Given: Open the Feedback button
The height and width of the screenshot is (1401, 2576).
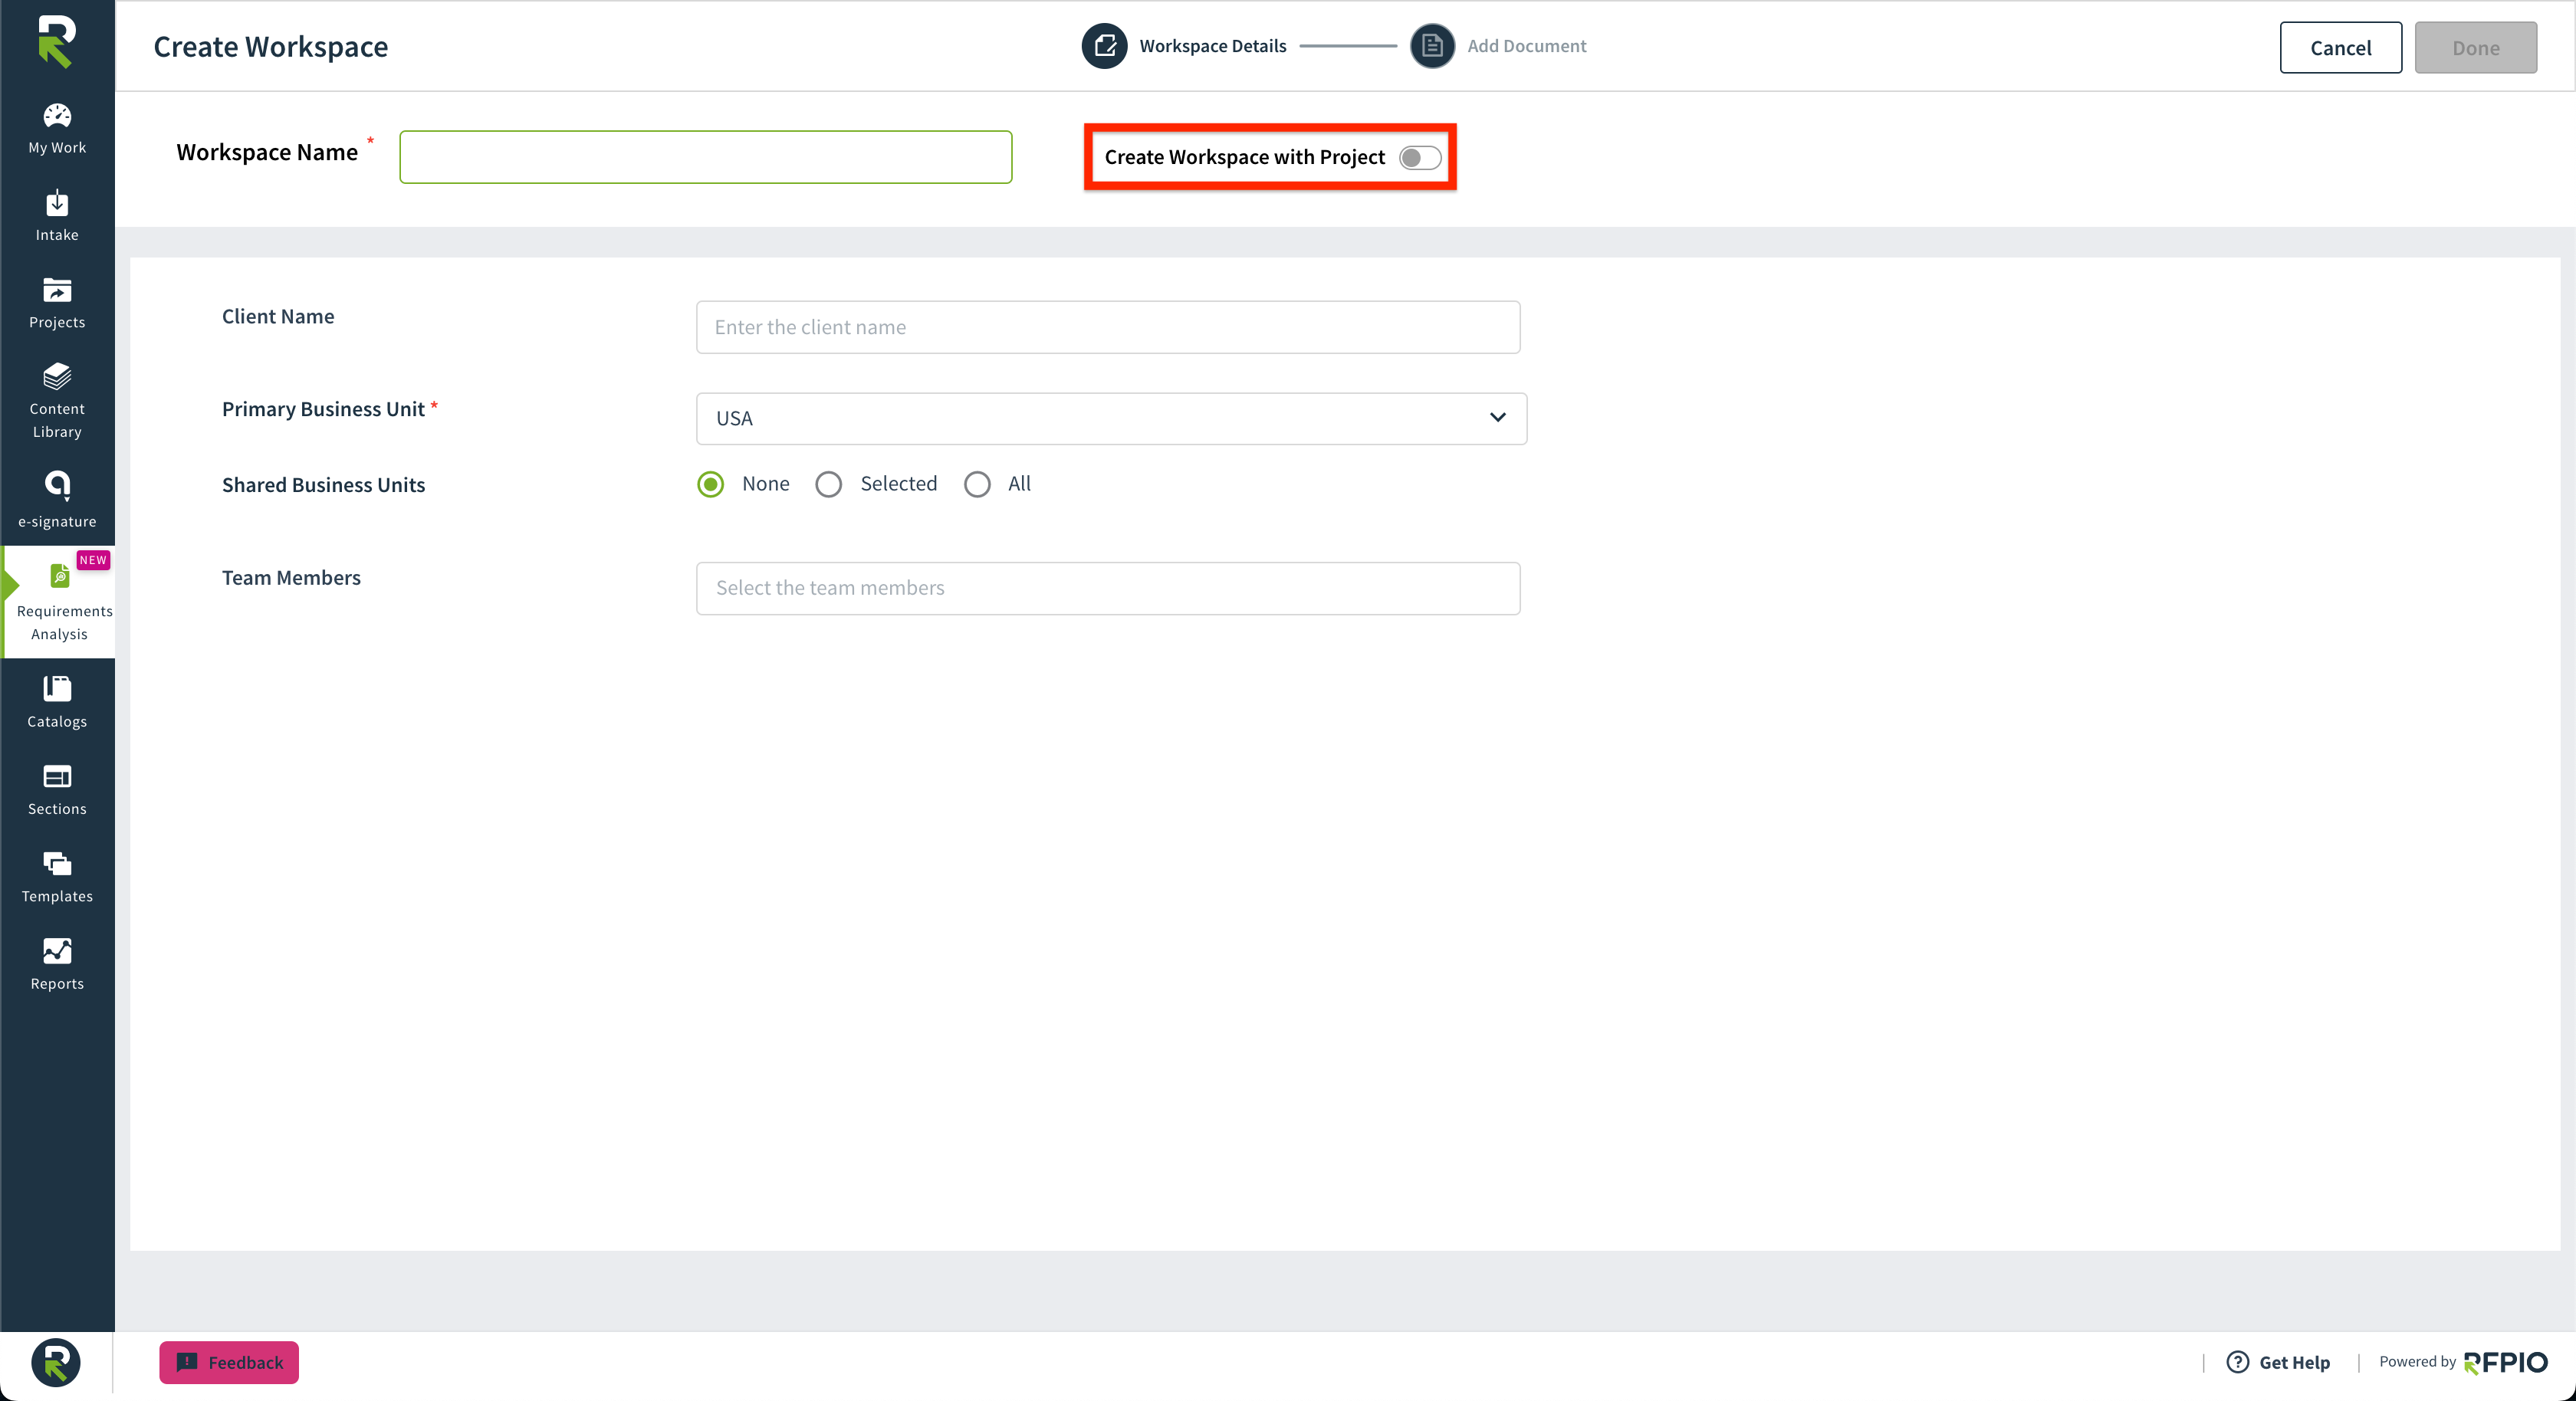Looking at the screenshot, I should pos(229,1362).
